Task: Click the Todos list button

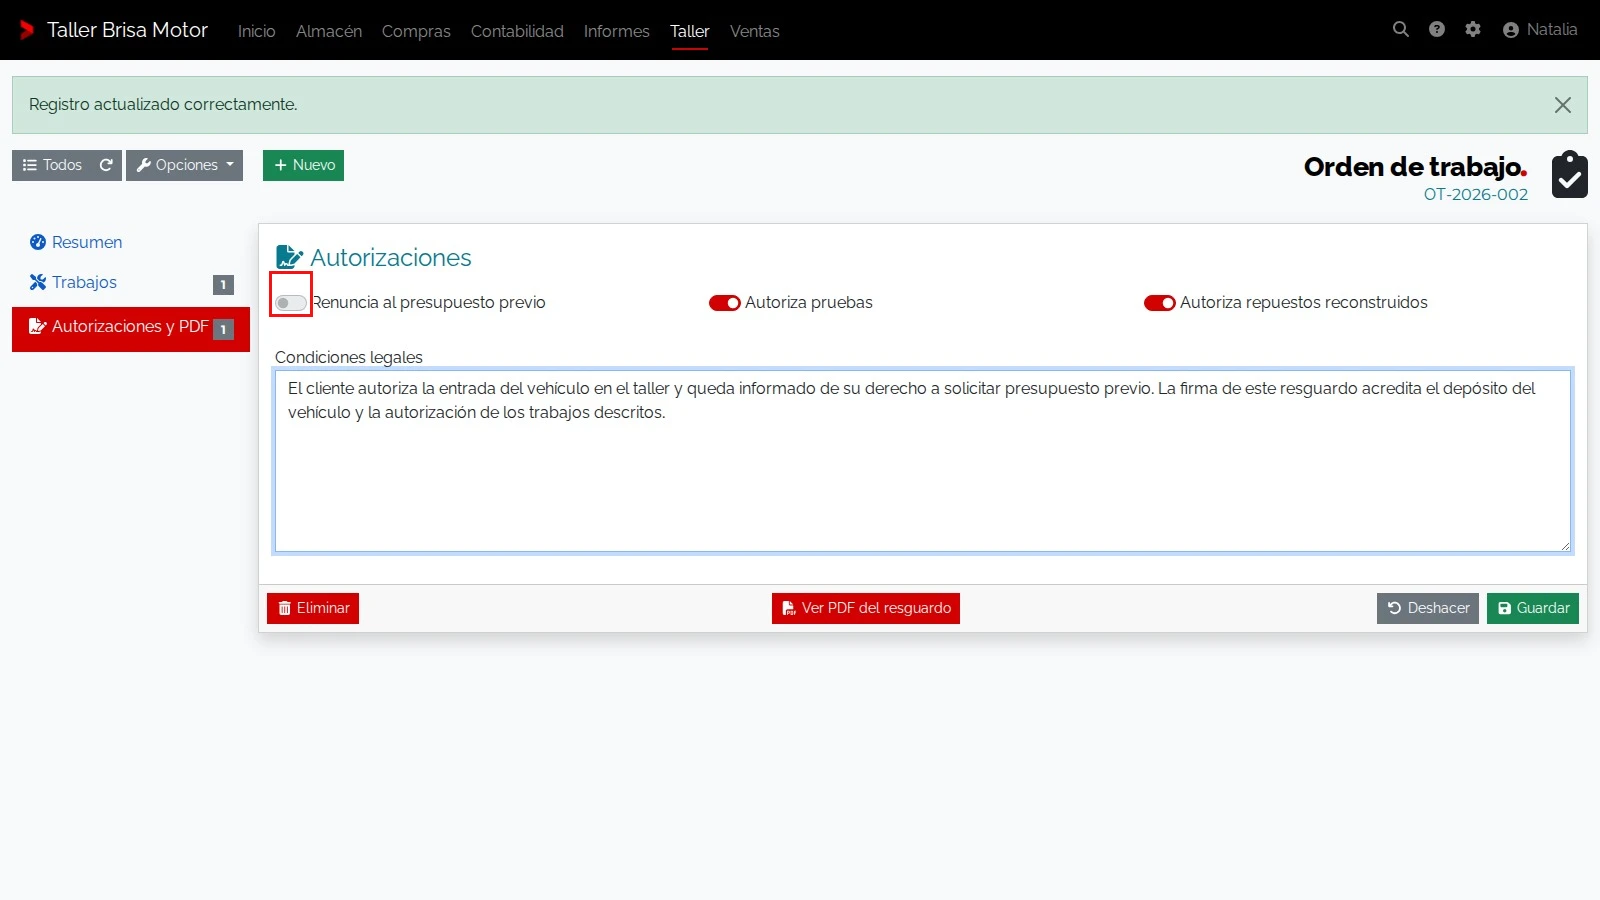Action: click(52, 165)
